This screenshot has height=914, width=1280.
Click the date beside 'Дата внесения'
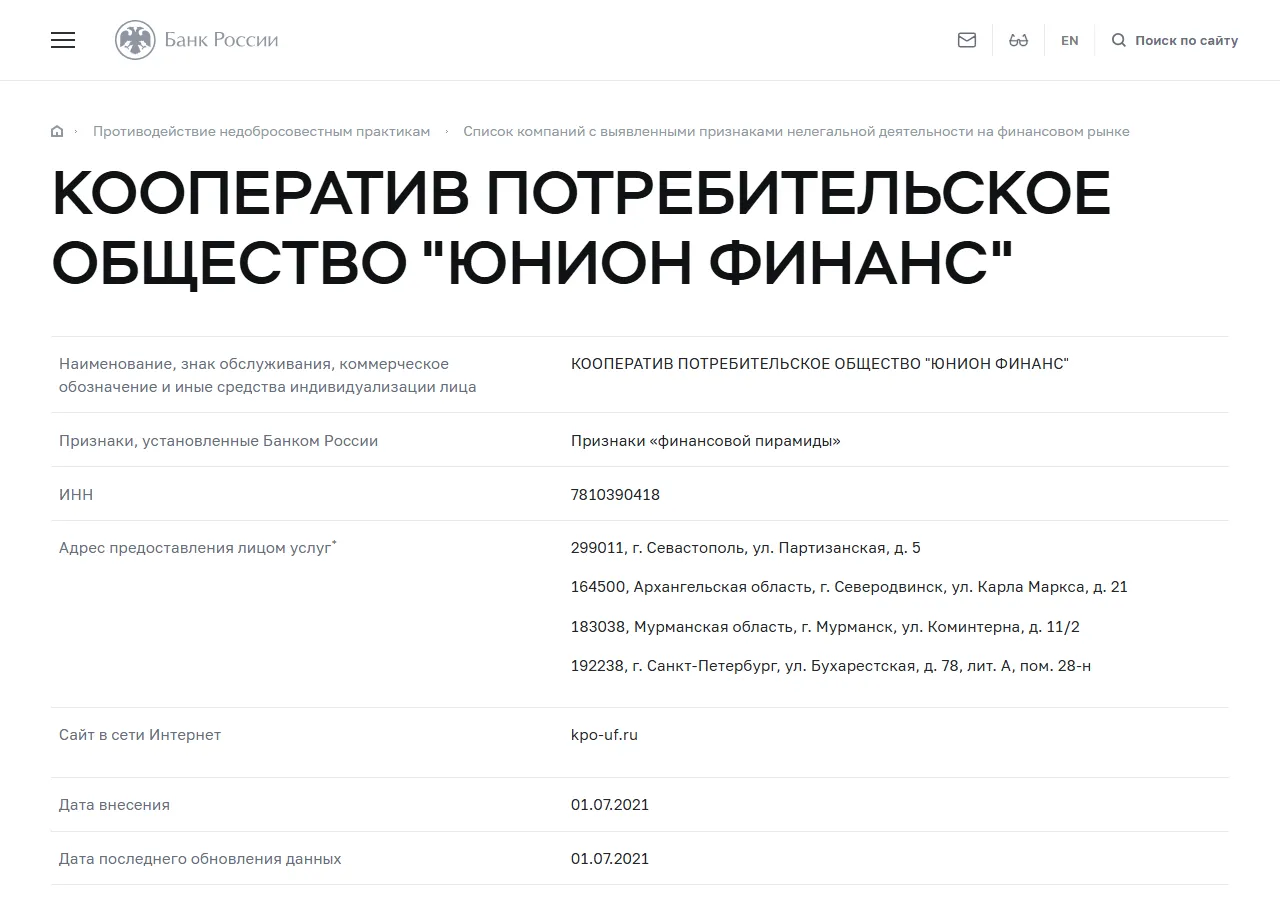610,805
